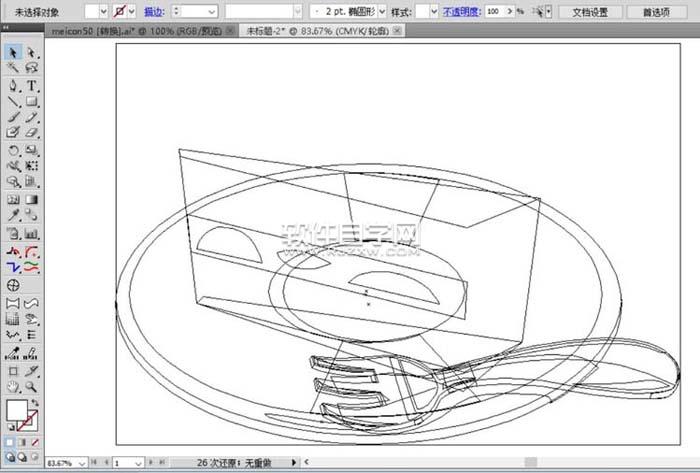Open stroke color dropdown in control bar

coord(132,12)
